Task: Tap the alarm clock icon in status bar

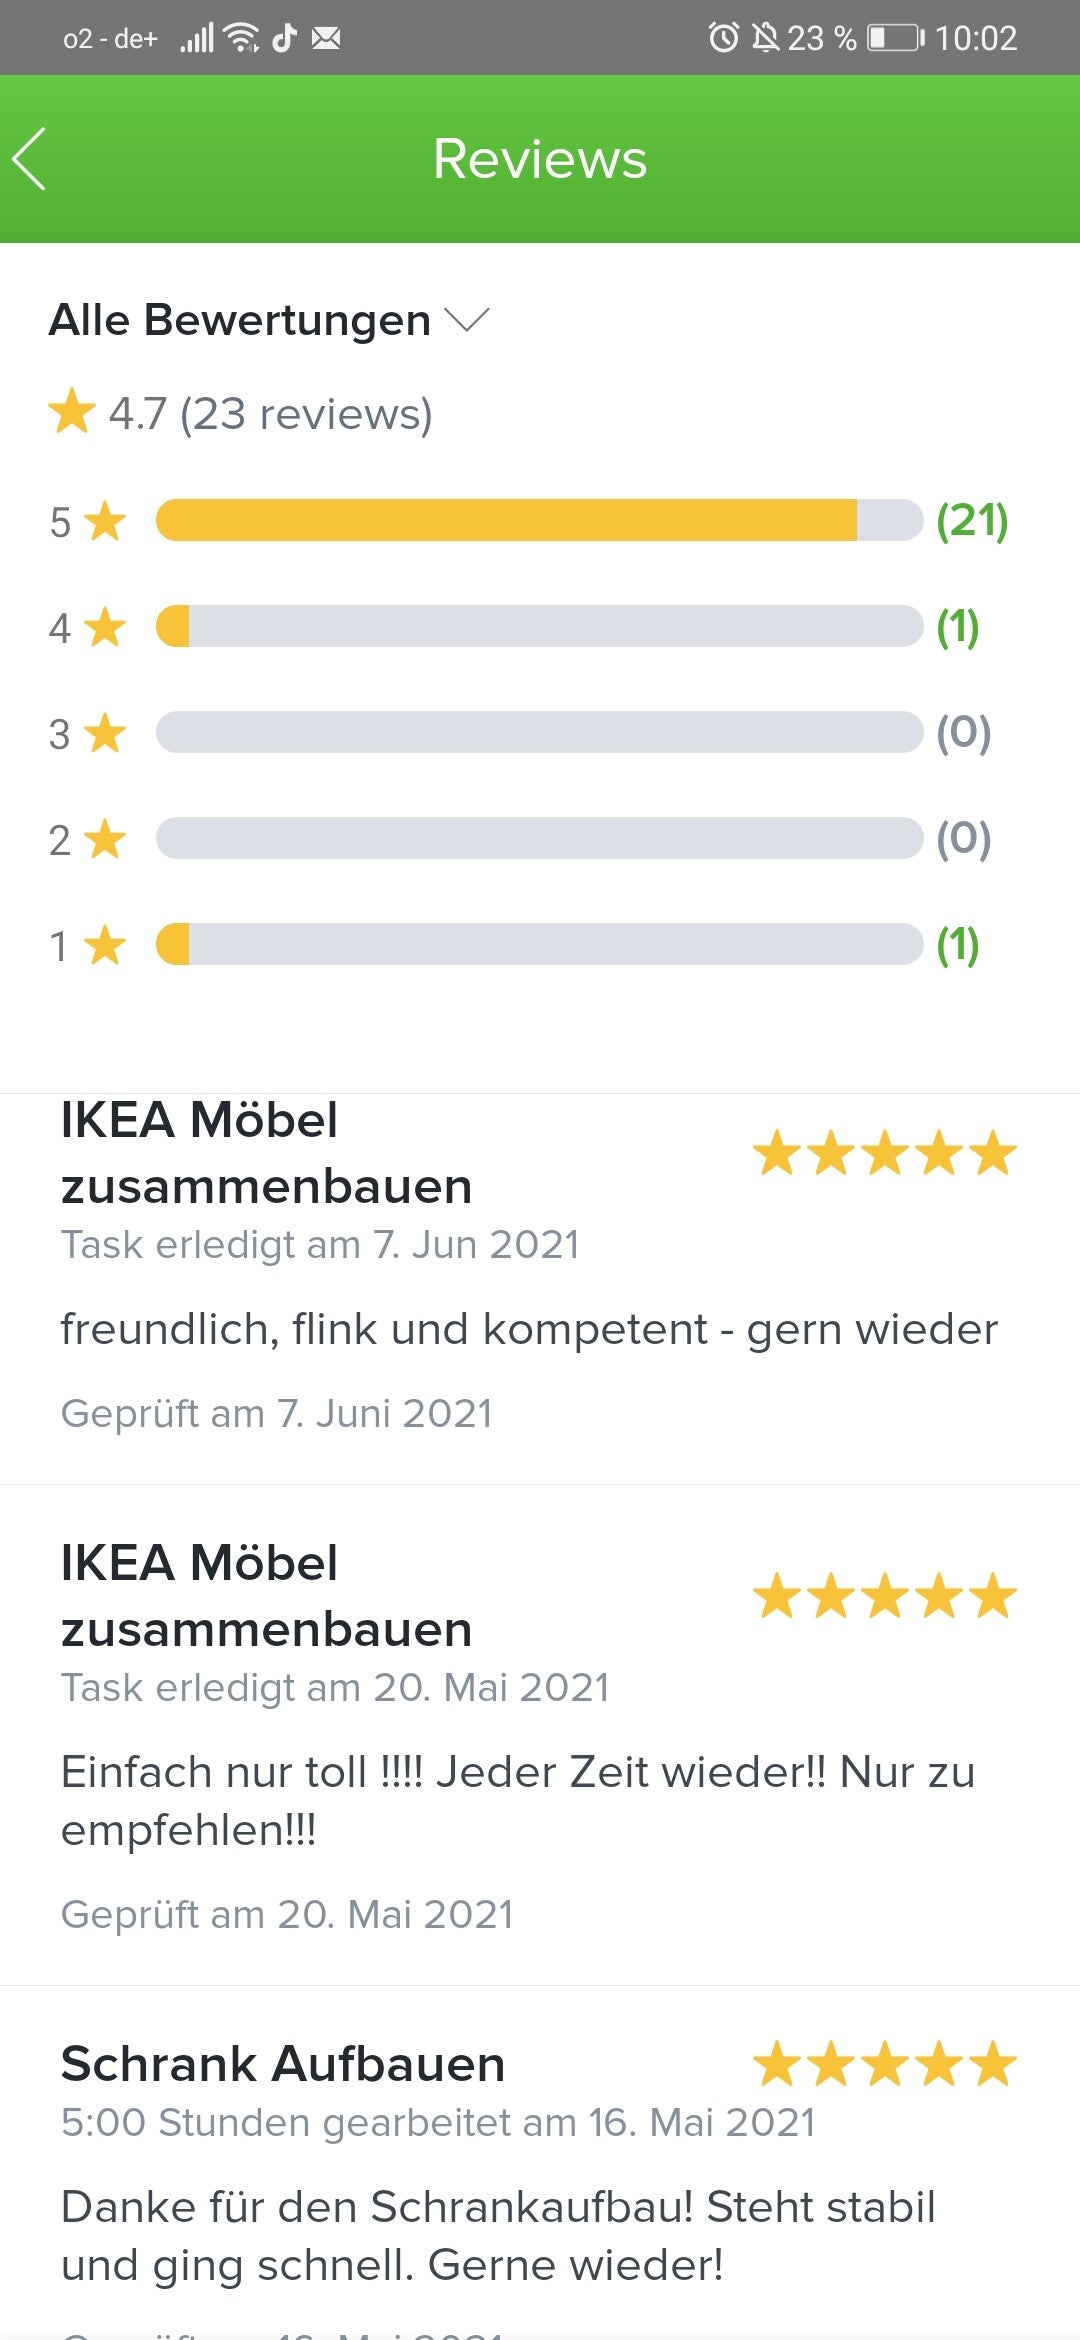Action: (723, 38)
